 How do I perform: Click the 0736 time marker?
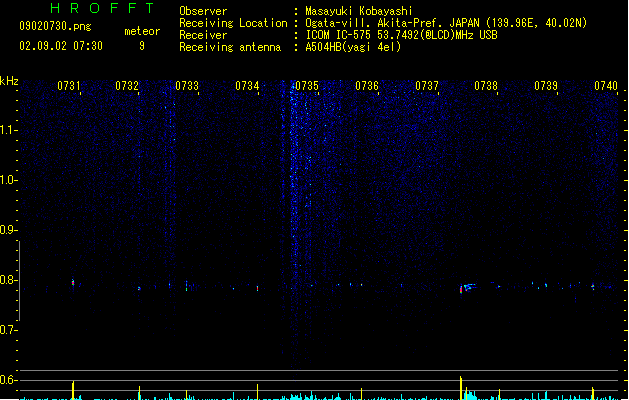(367, 86)
